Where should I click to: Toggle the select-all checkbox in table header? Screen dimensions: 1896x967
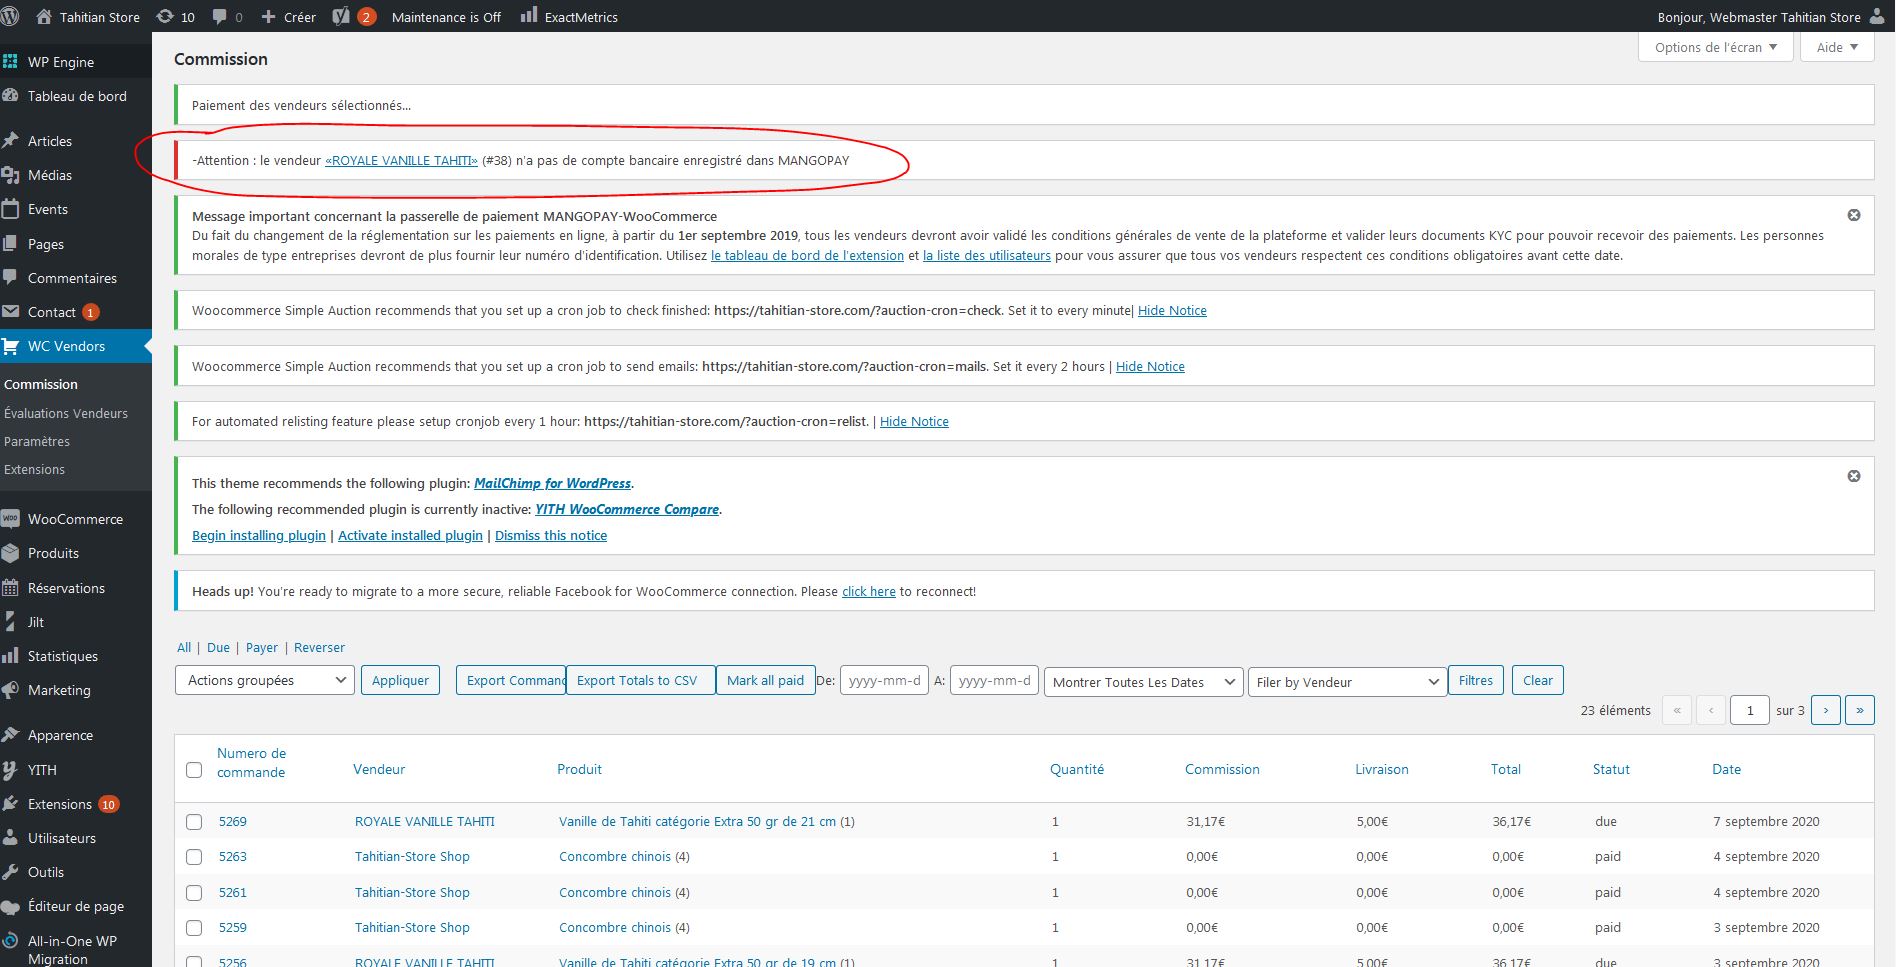(x=194, y=770)
